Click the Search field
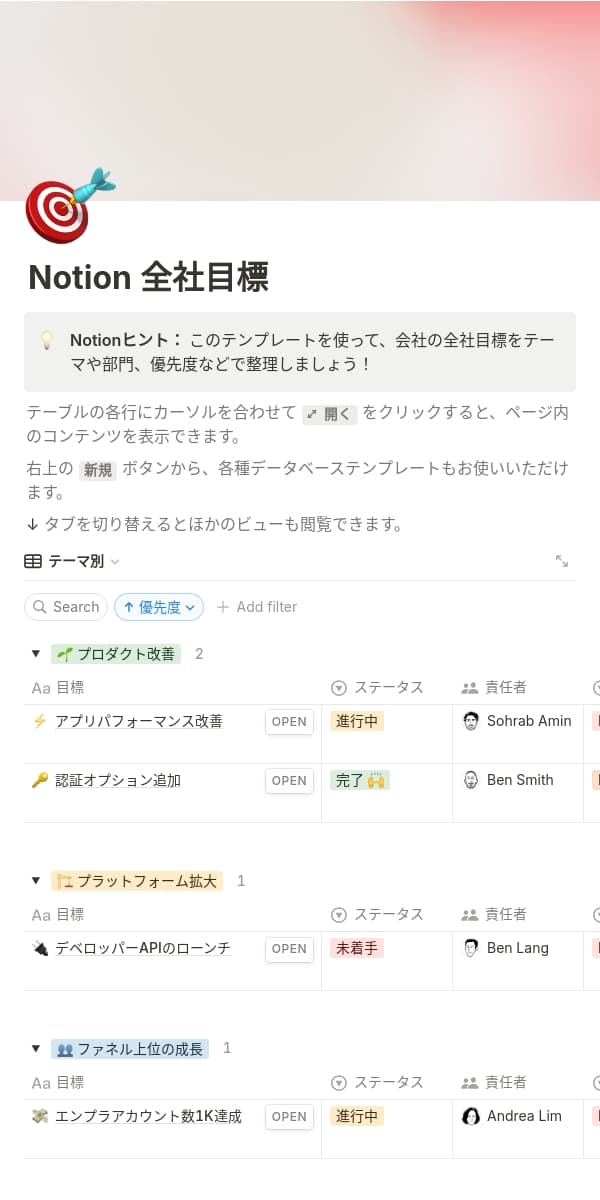 66,607
